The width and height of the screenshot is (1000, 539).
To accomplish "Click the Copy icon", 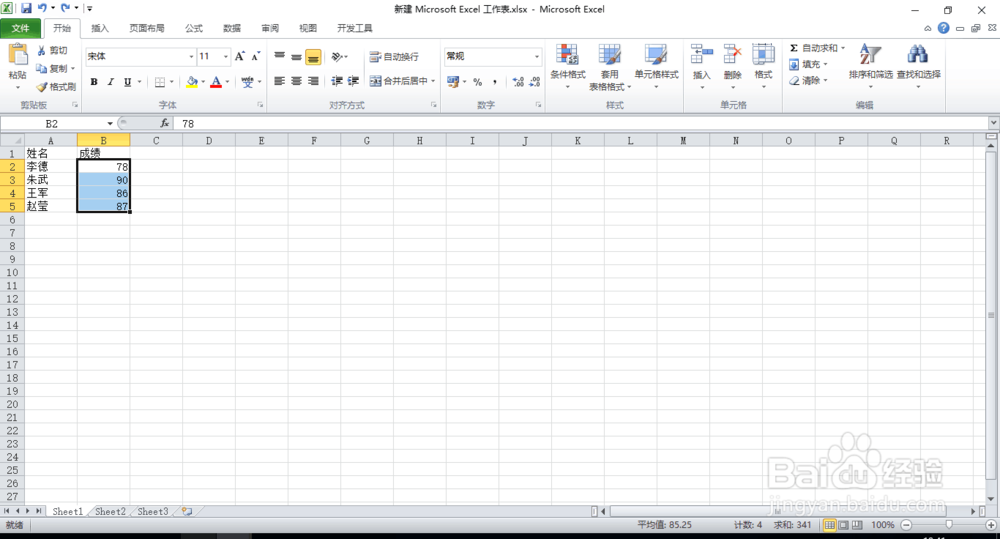I will coord(41,68).
